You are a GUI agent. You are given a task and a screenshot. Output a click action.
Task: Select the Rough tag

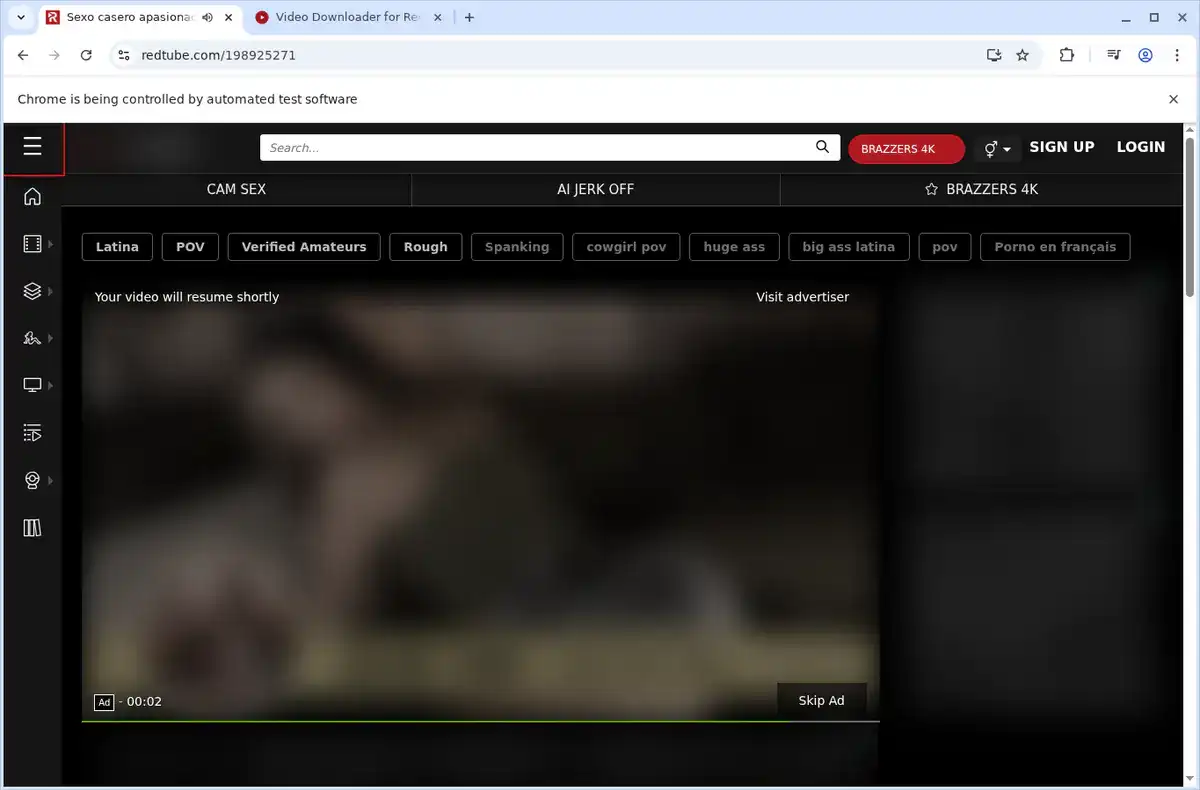[x=426, y=247]
